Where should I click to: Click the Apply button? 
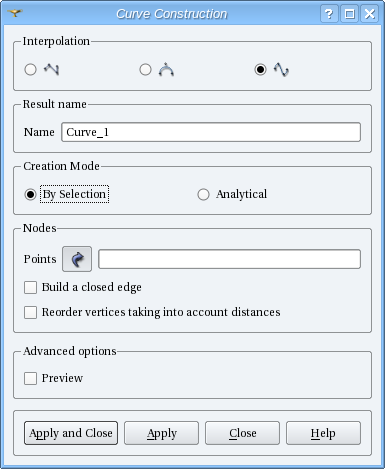click(x=162, y=433)
